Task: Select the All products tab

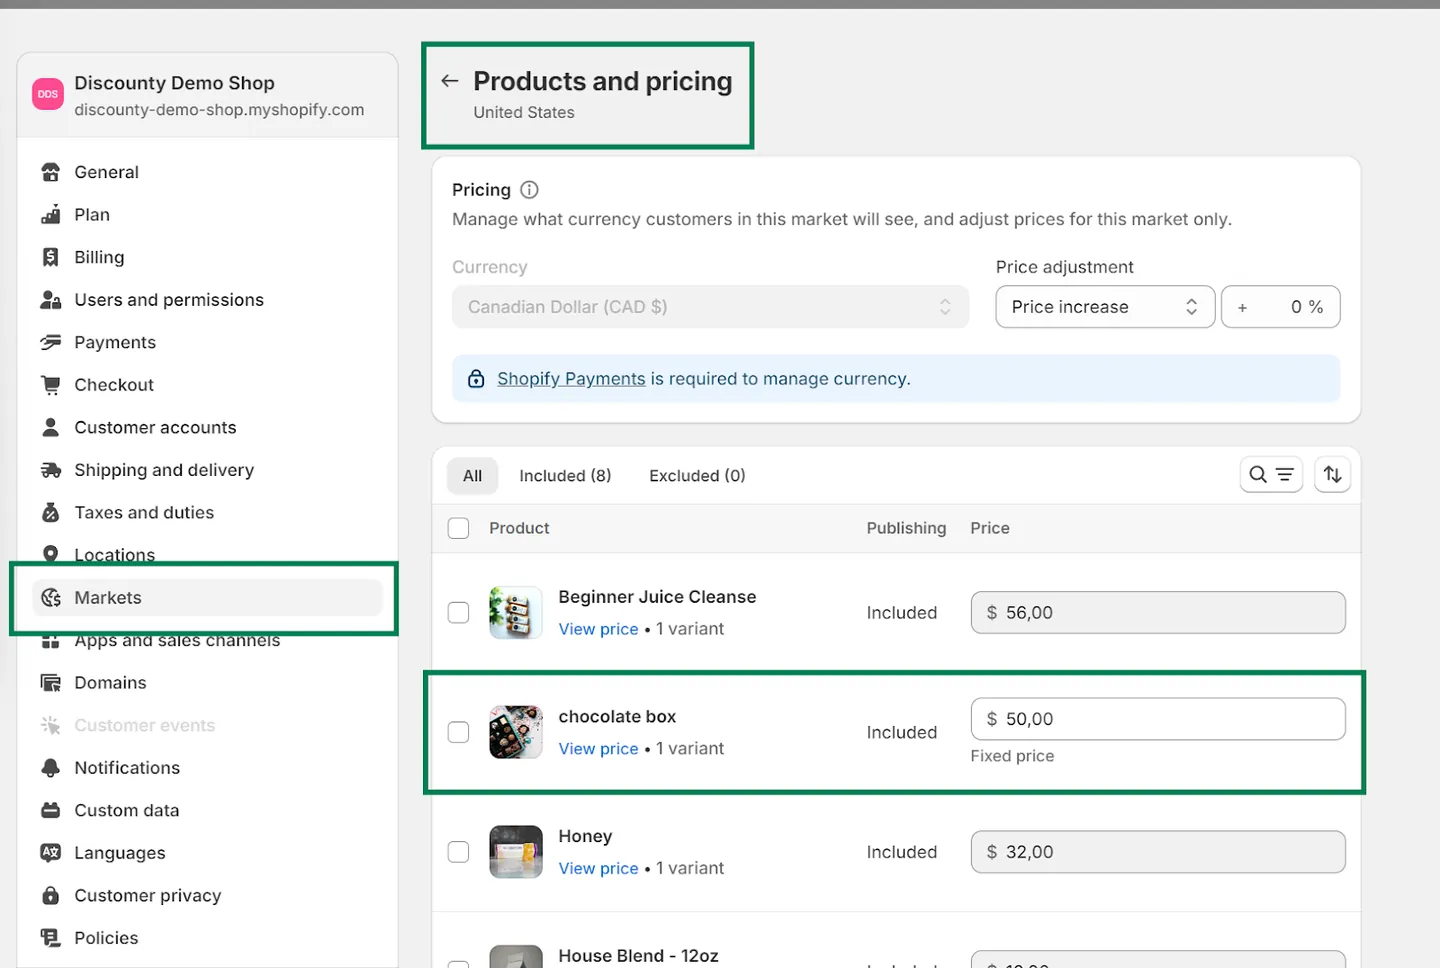Action: pos(472,476)
